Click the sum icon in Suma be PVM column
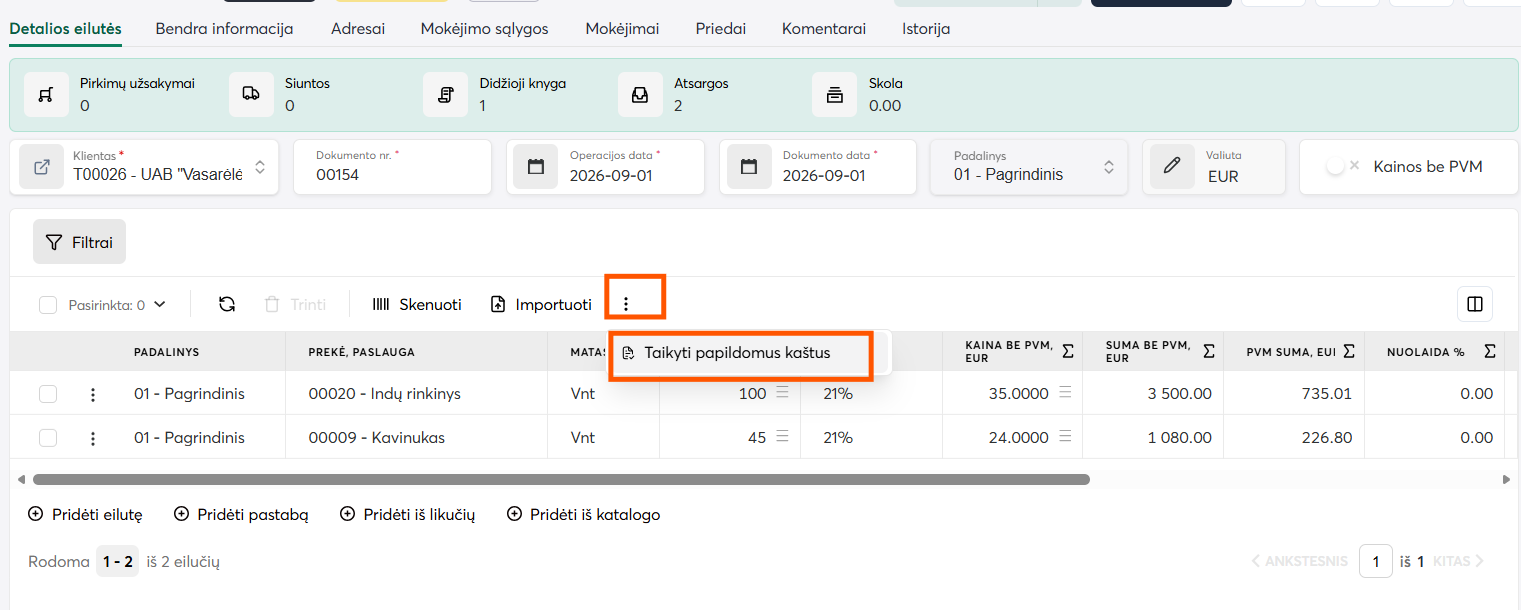The width and height of the screenshot is (1521, 610). pyautogui.click(x=1209, y=351)
